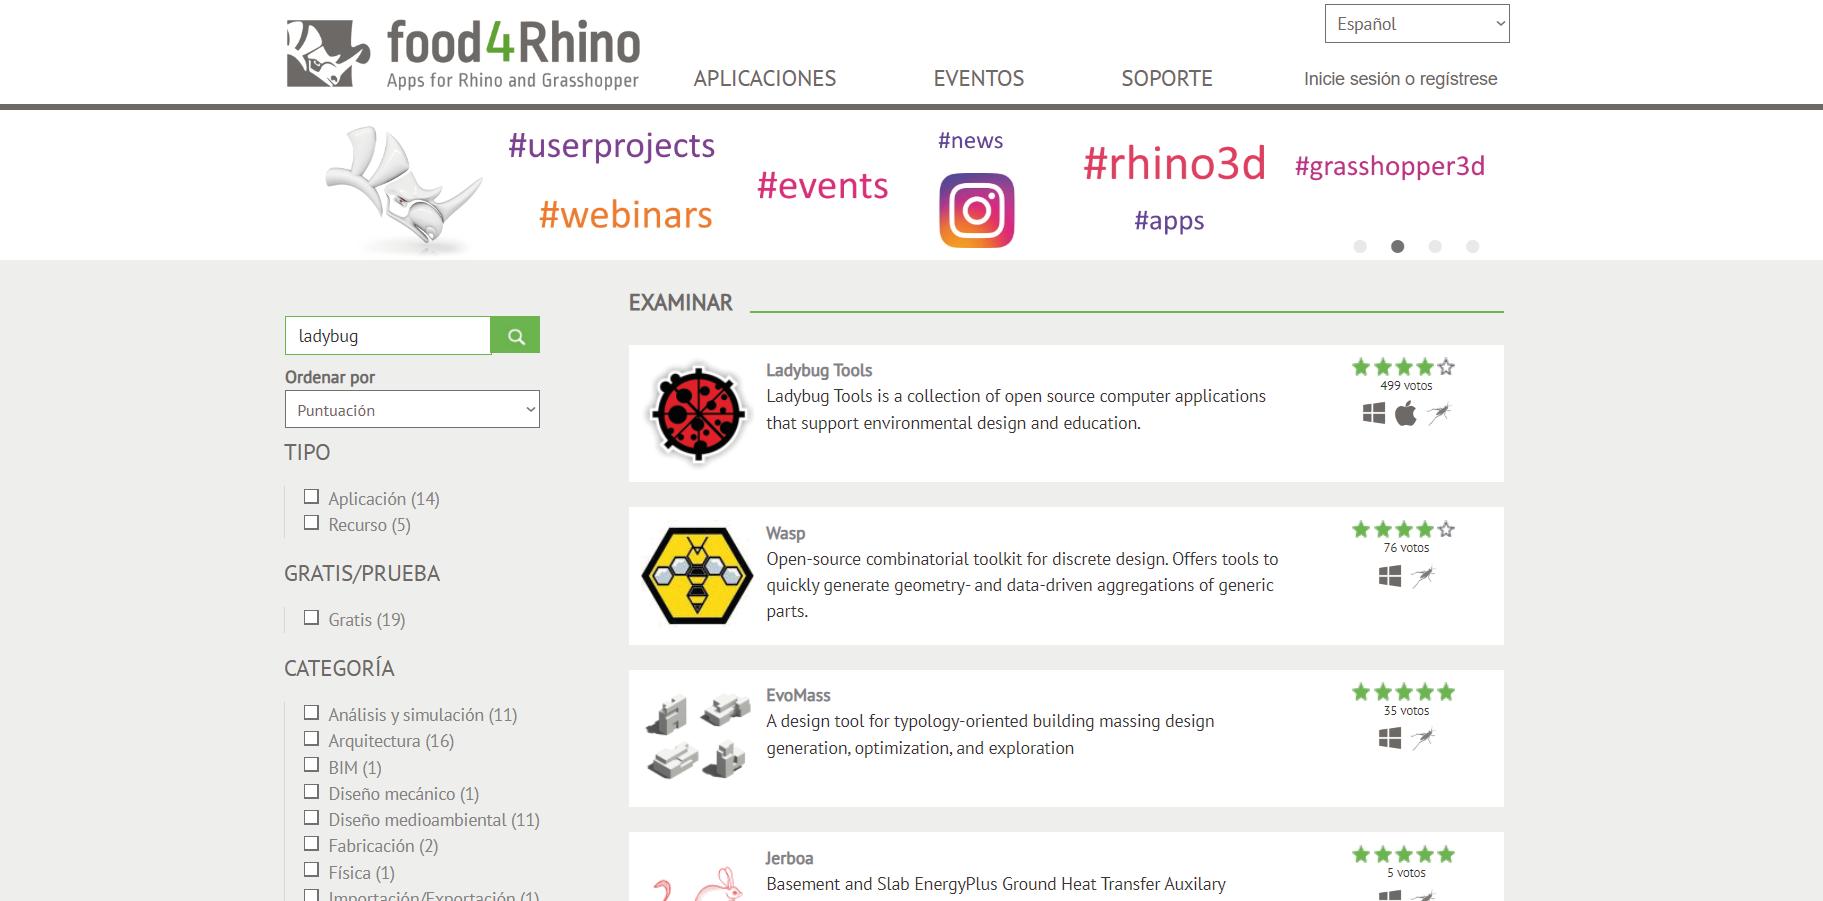Check Análisis y simulación (11) category

tap(311, 713)
